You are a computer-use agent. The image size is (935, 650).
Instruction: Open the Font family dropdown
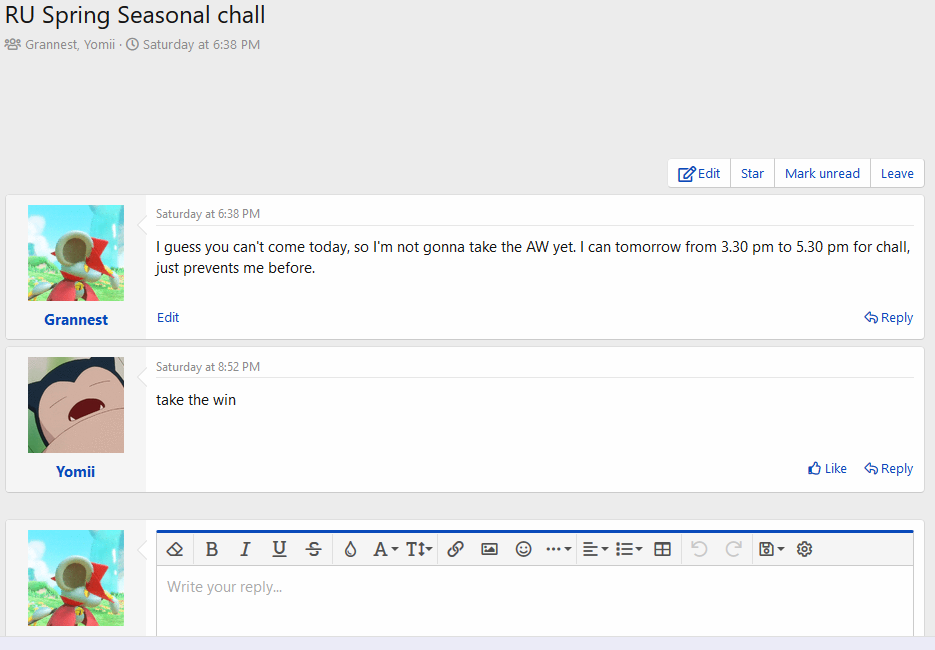pyautogui.click(x=385, y=549)
